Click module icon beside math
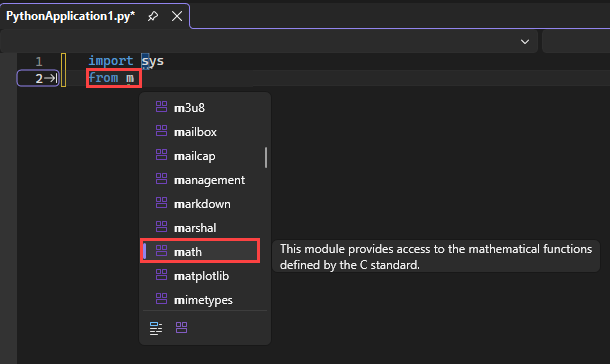Screen dimensions: 612x364 [161, 251]
